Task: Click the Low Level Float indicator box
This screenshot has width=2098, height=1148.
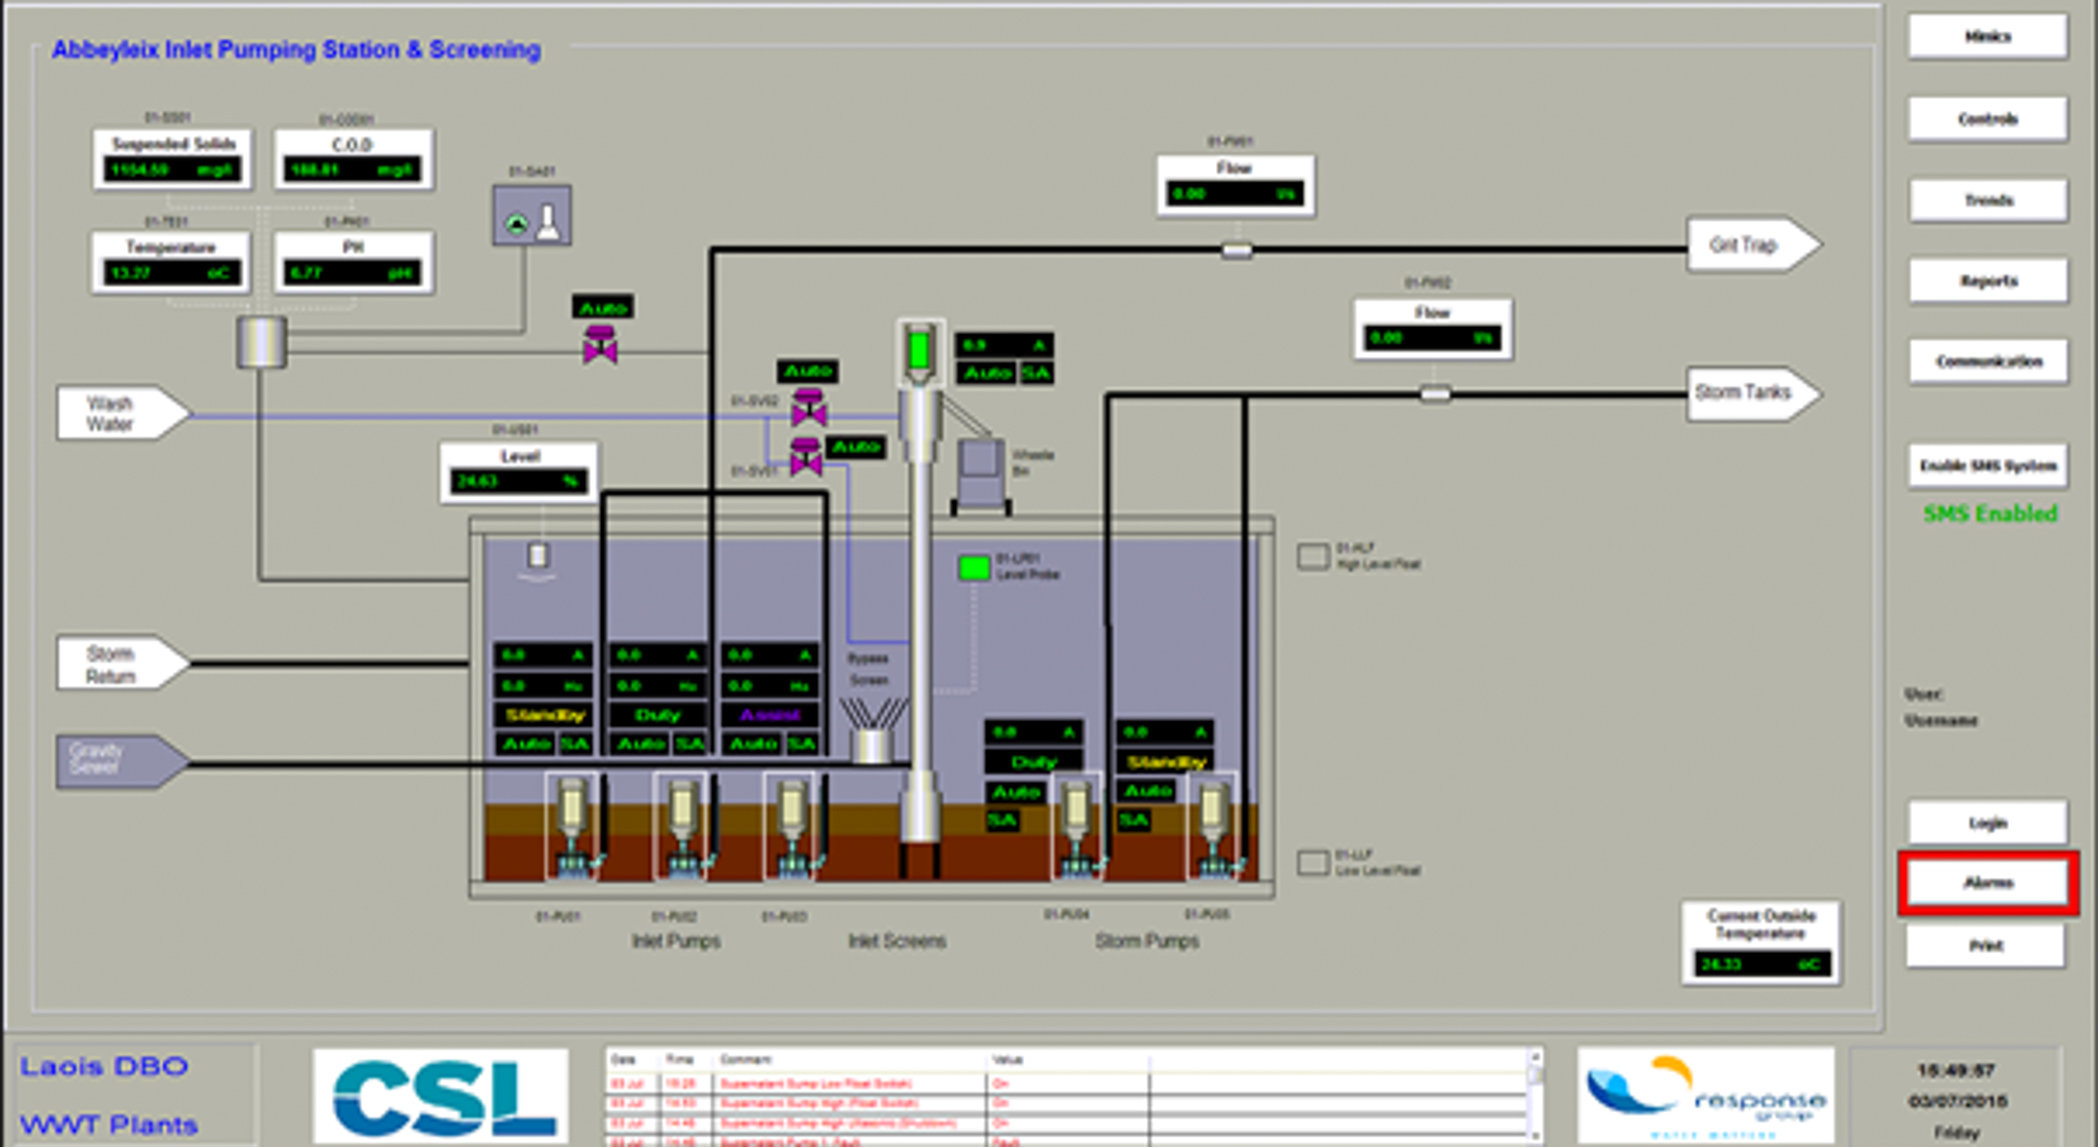Action: click(1312, 862)
